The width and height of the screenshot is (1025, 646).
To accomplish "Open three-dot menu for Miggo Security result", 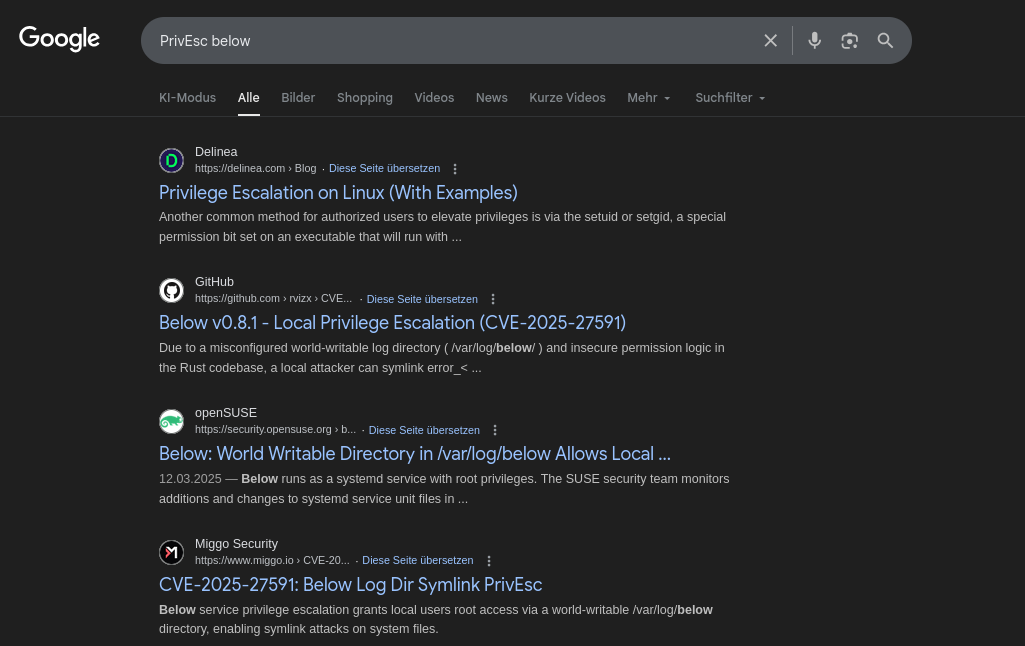I will pyautogui.click(x=488, y=561).
